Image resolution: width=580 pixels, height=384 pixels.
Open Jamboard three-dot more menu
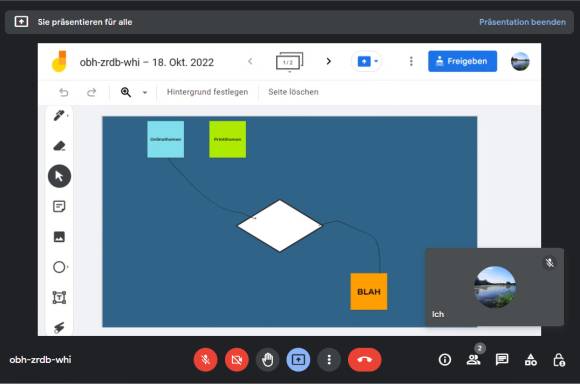coord(411,61)
